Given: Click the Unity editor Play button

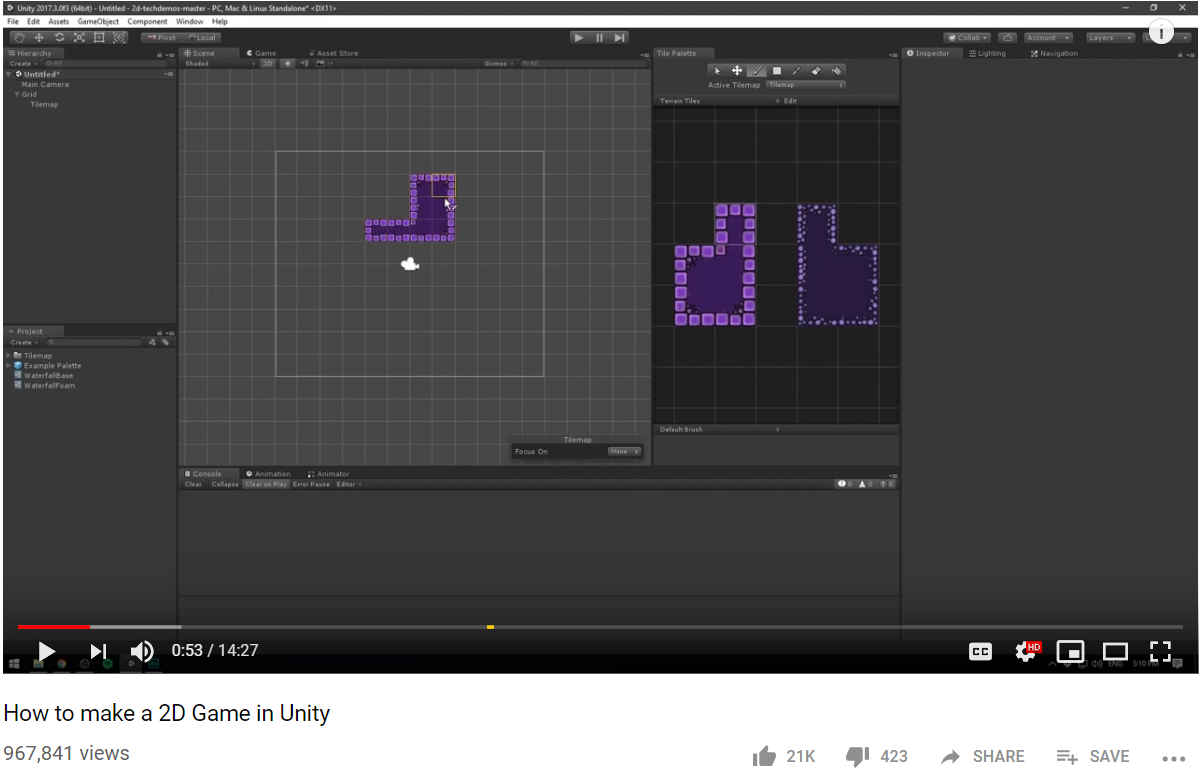Looking at the screenshot, I should (579, 38).
